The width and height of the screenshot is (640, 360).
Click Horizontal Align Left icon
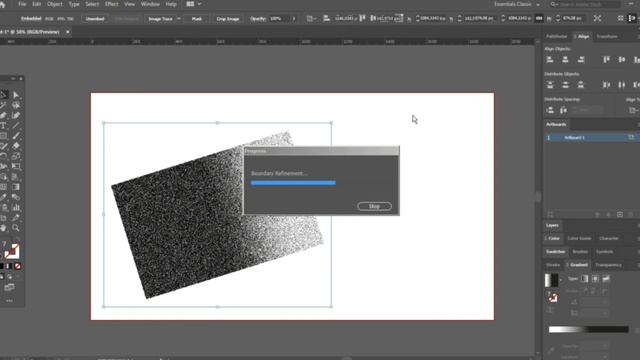pyautogui.click(x=550, y=60)
